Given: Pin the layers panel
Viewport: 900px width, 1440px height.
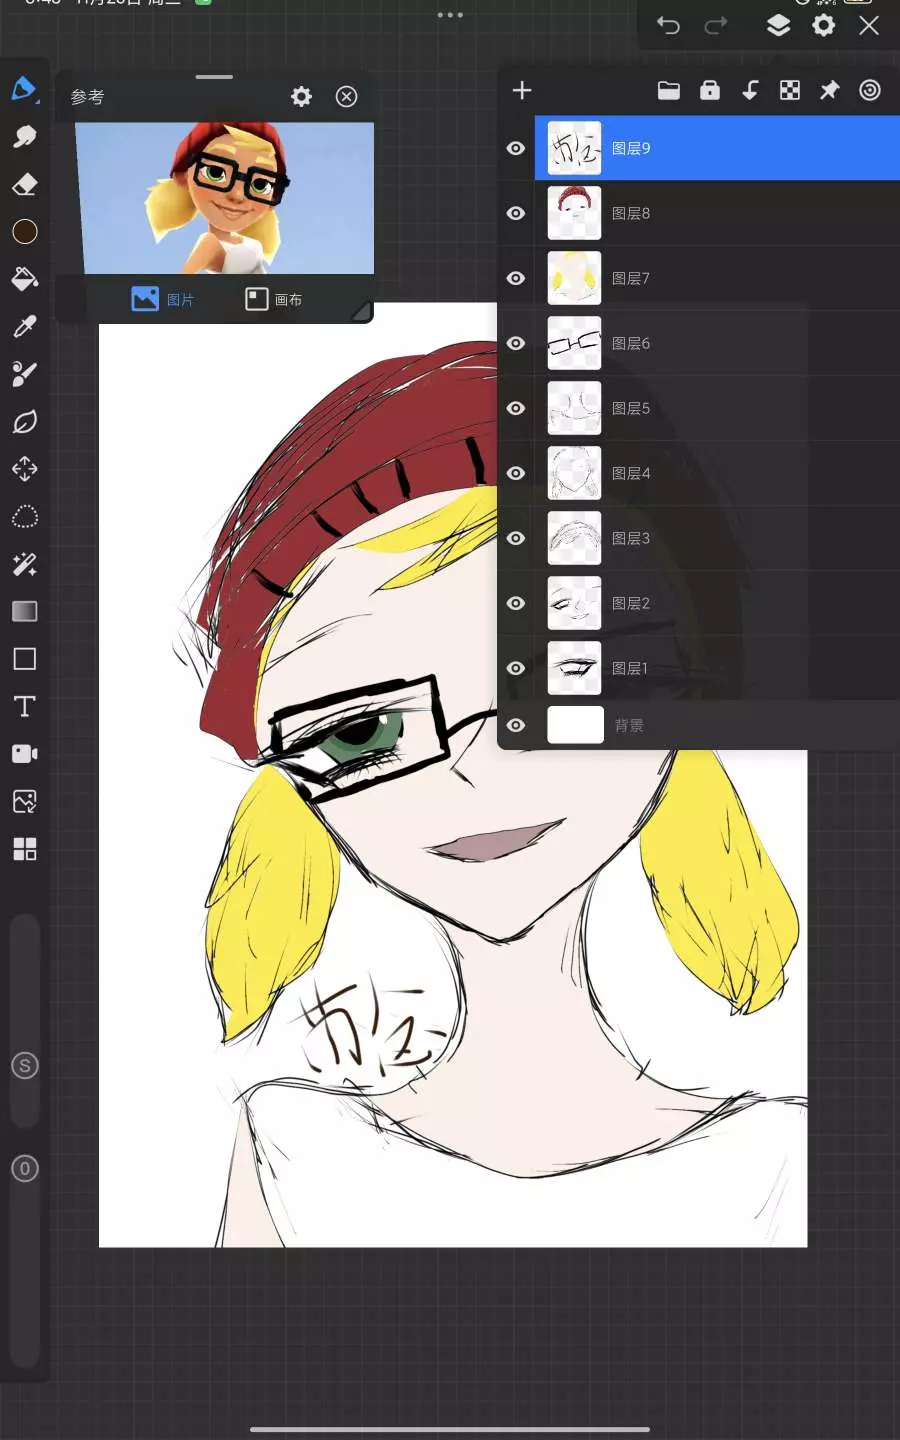Looking at the screenshot, I should [x=829, y=91].
